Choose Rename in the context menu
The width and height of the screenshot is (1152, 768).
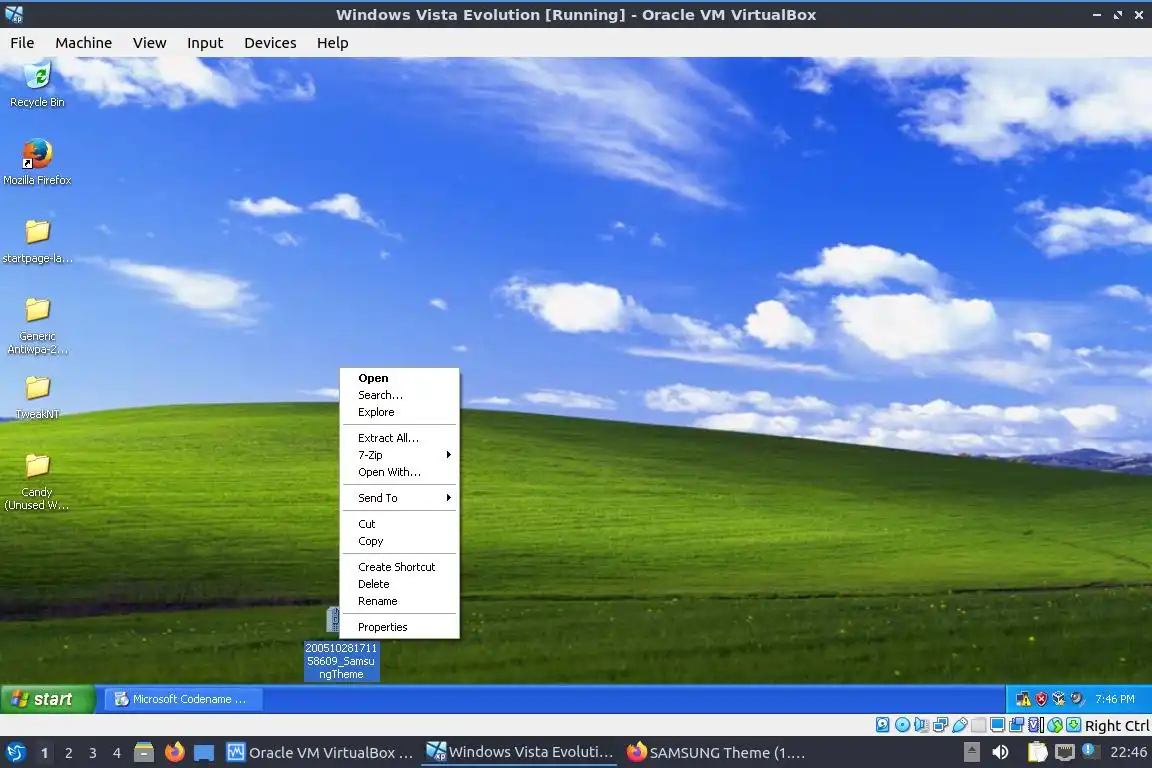[400, 601]
